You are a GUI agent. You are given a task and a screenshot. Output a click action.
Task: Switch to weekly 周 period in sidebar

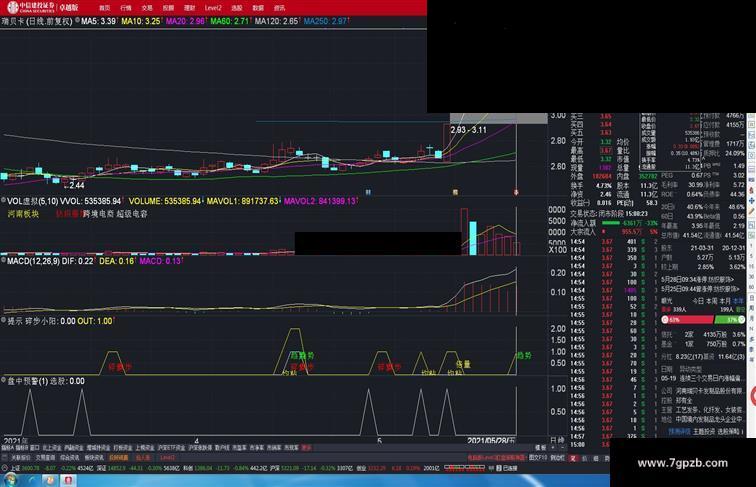tap(751, 309)
